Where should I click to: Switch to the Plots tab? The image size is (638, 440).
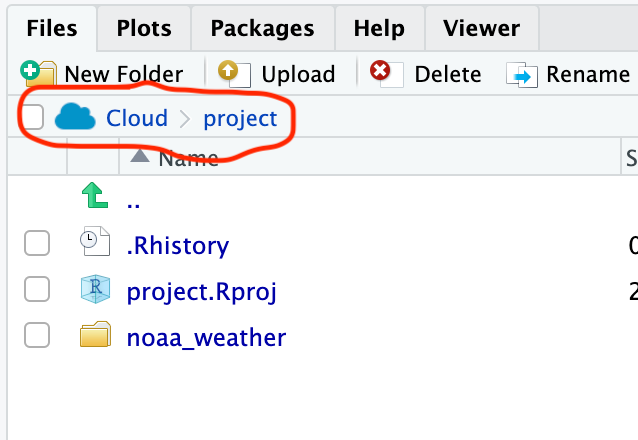click(x=143, y=29)
